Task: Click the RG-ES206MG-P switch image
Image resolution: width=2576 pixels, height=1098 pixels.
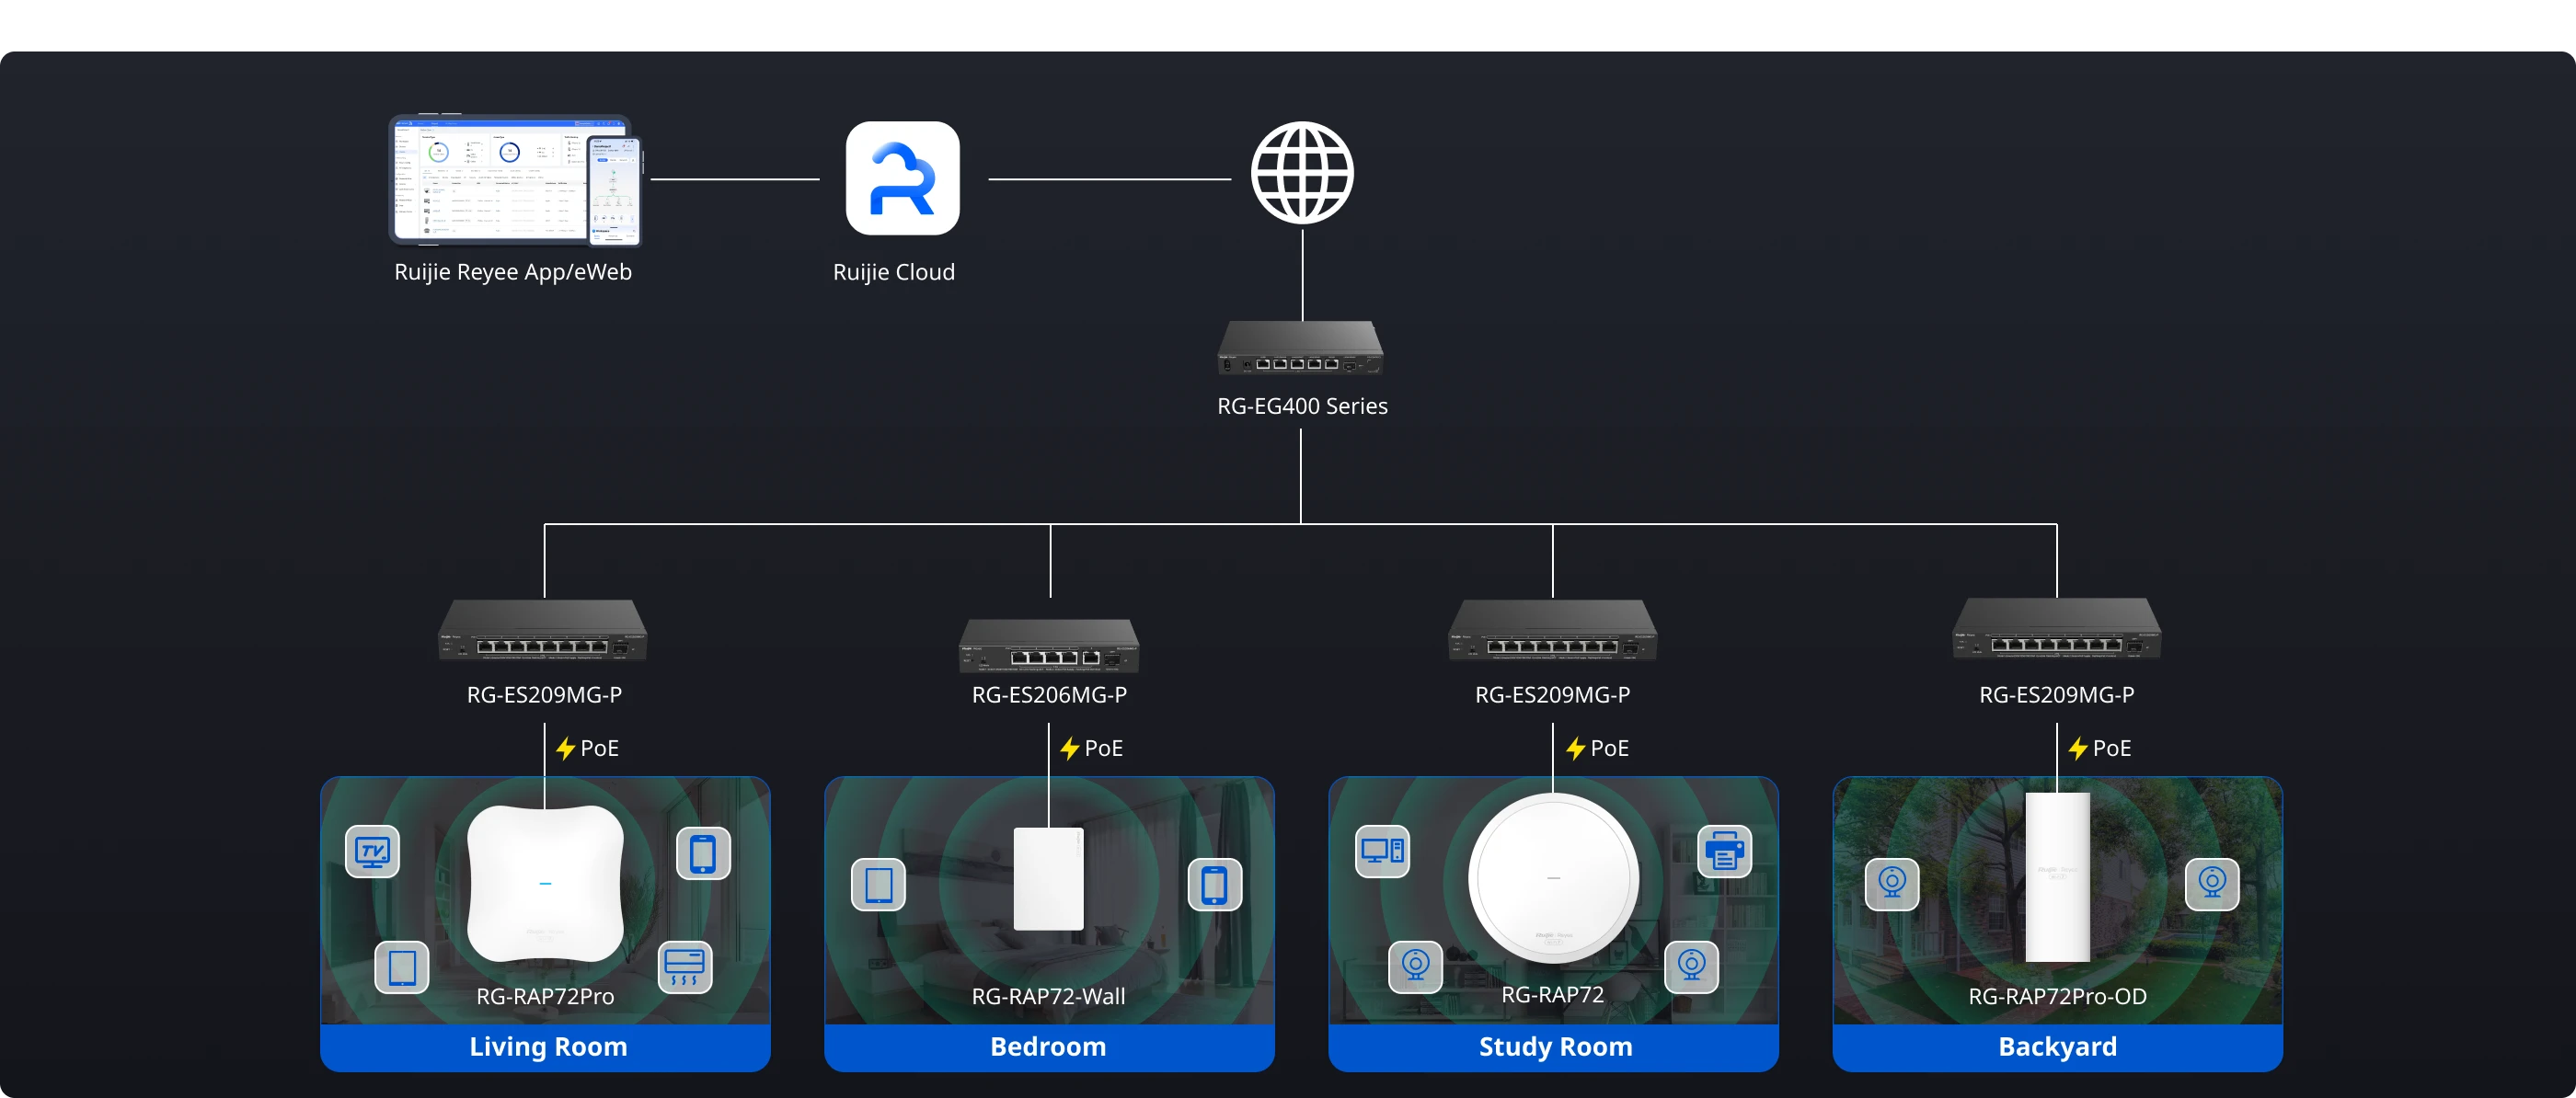Action: pyautogui.click(x=1049, y=645)
